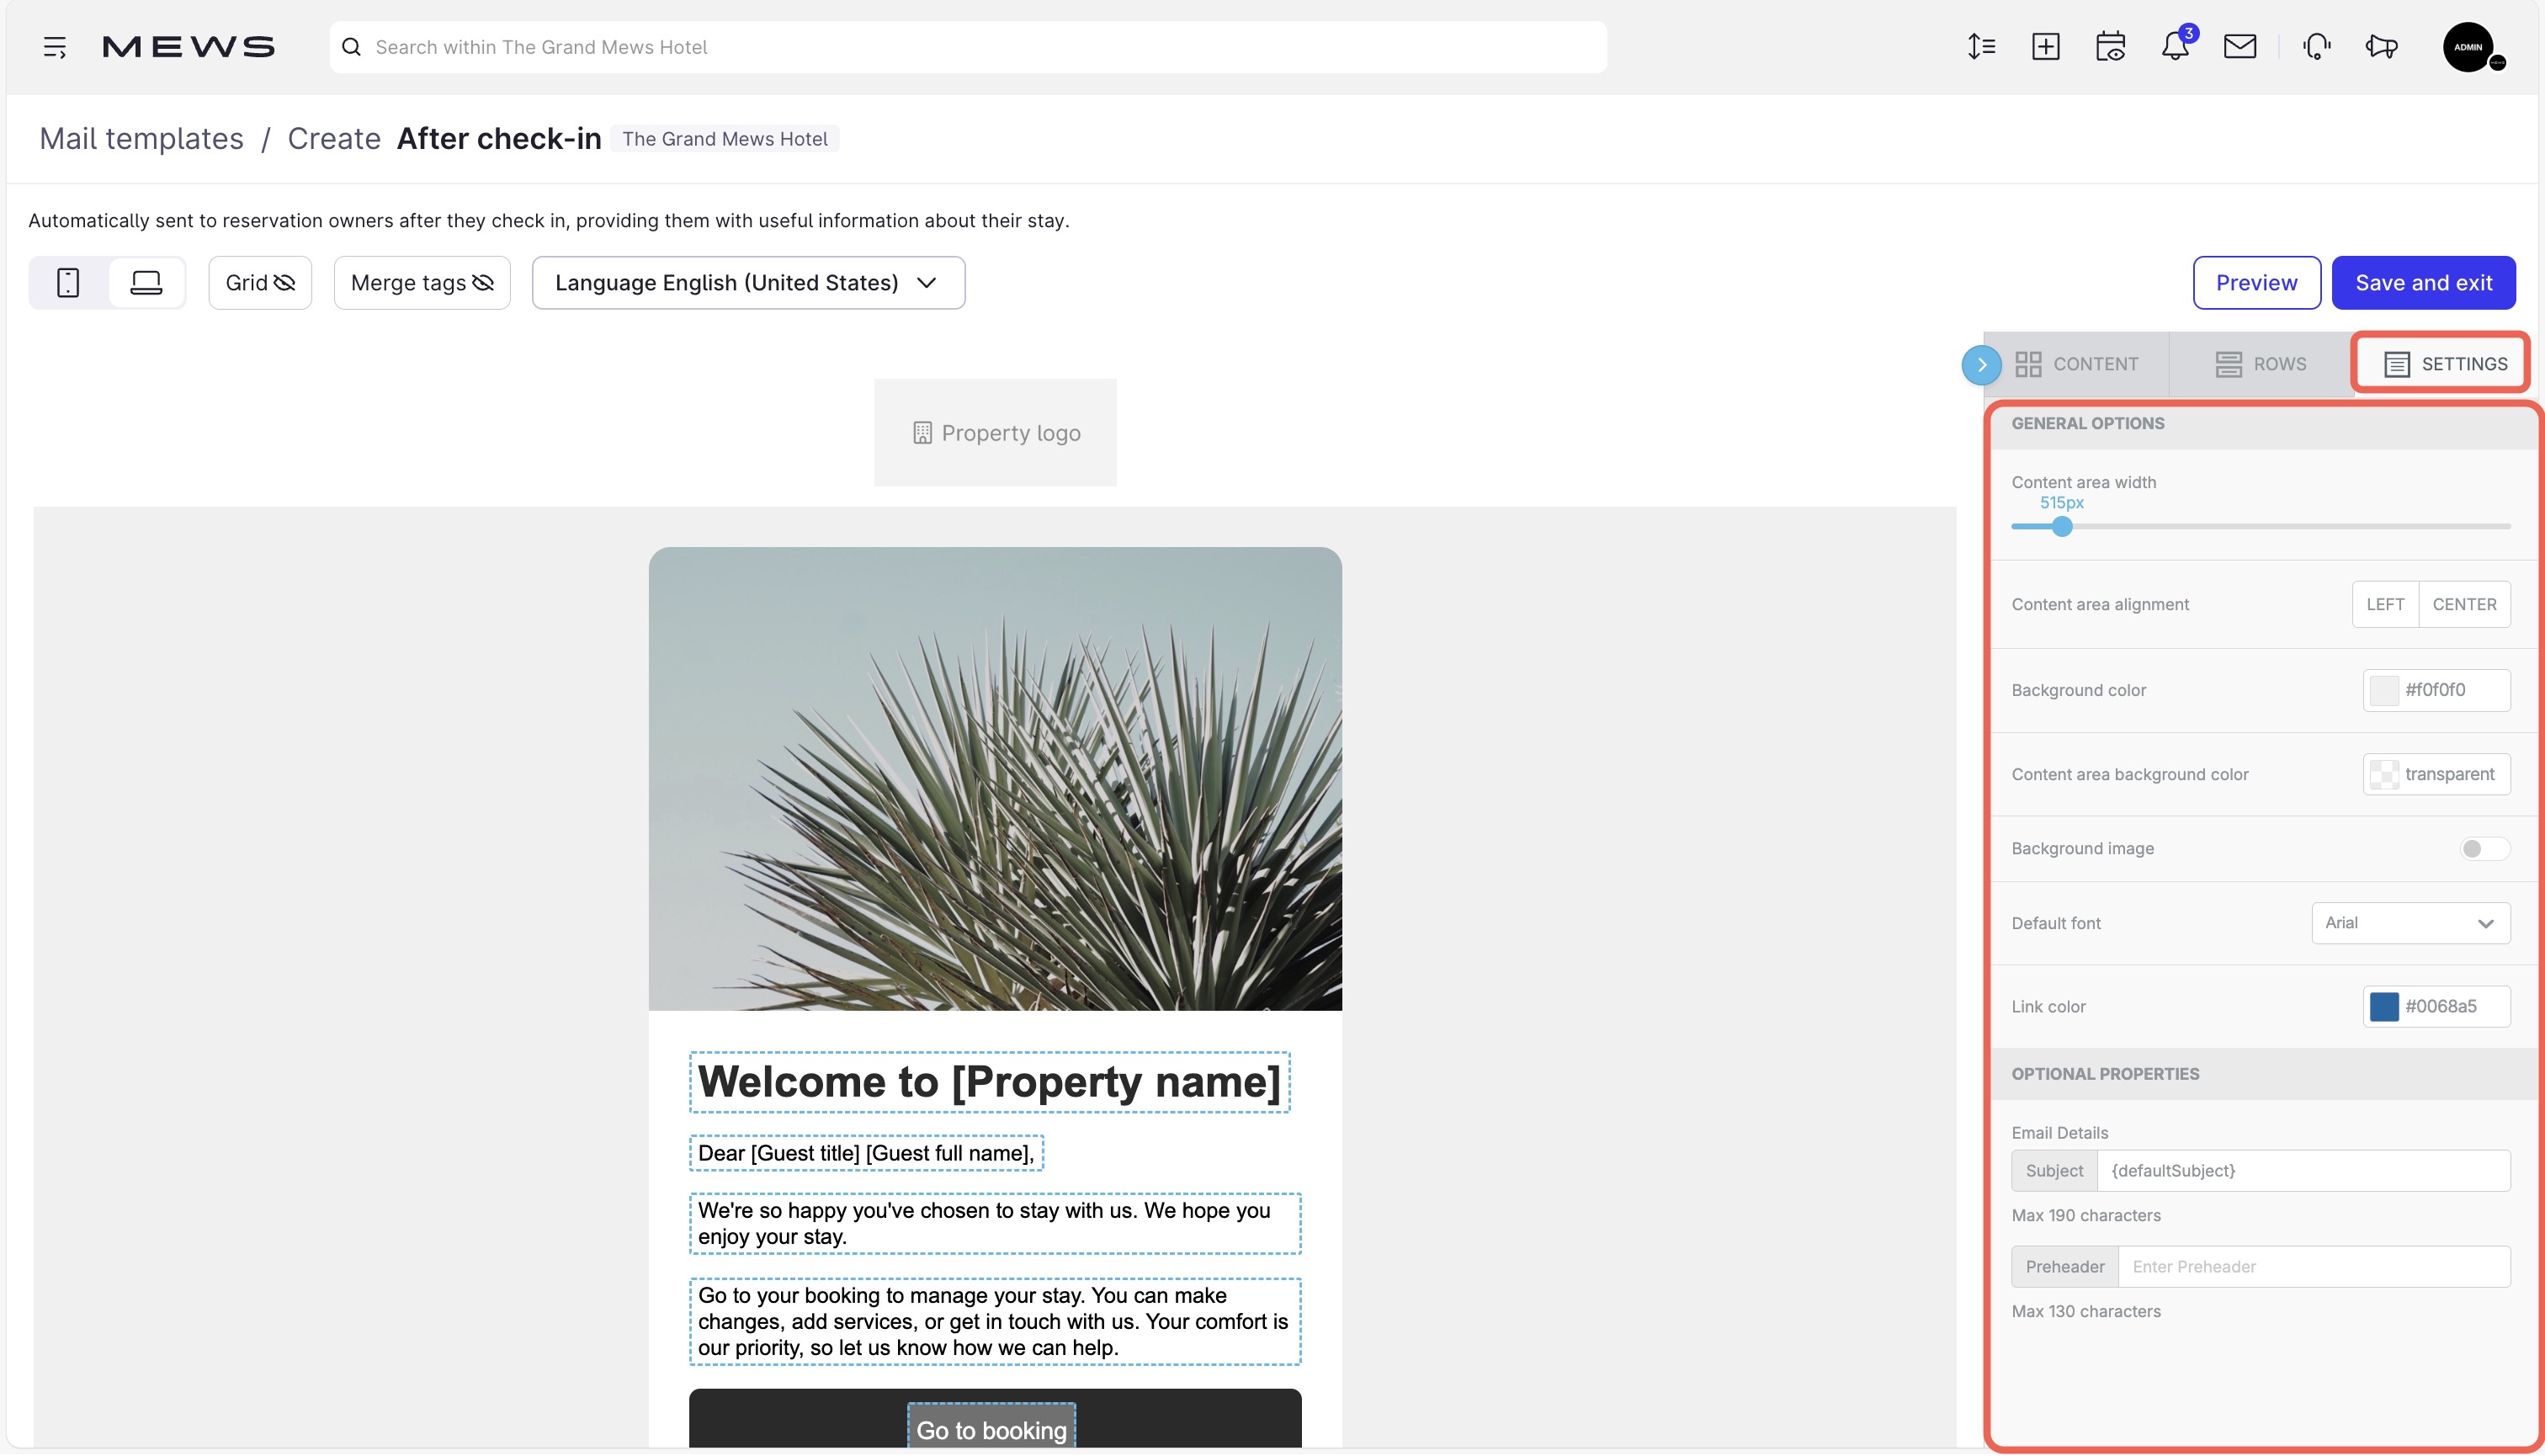Open the Language dropdown
Screen dimensions: 2545x1456
pos(748,283)
